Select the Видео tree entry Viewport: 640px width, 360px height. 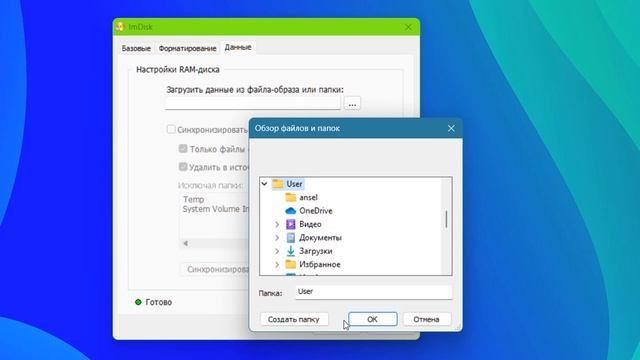tap(310, 224)
